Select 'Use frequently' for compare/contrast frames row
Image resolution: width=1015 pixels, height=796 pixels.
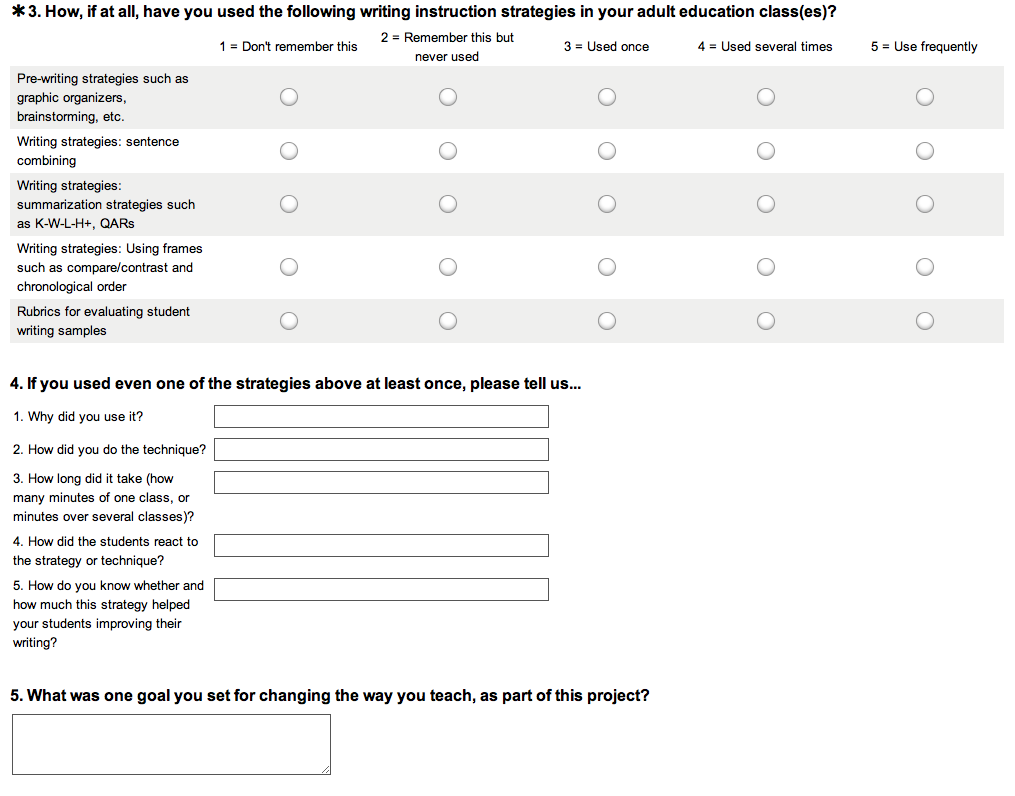(x=925, y=267)
